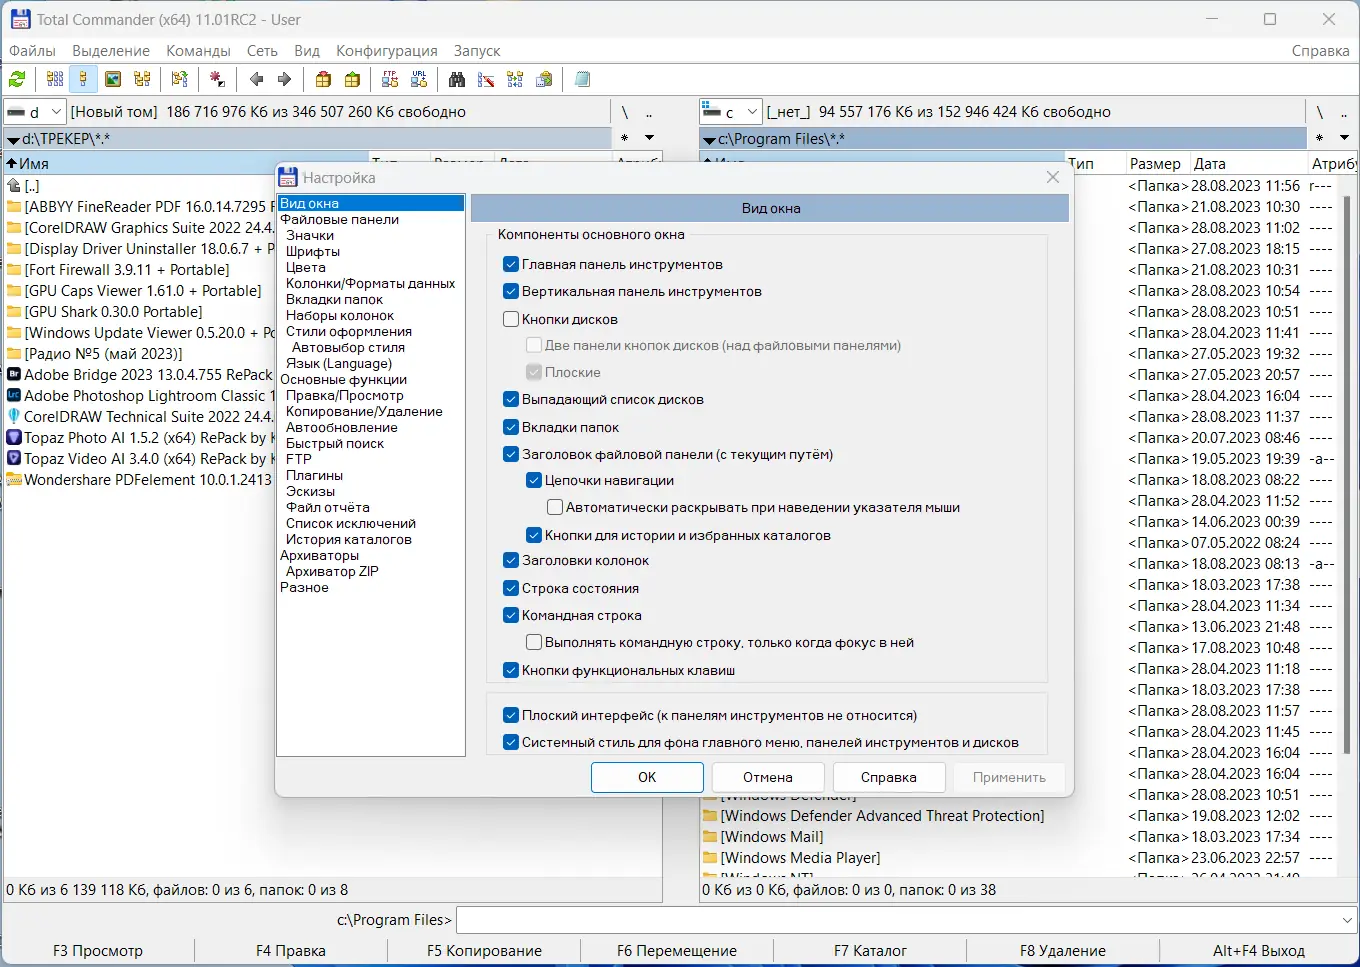Open the 'Файлы' menu

coord(32,51)
